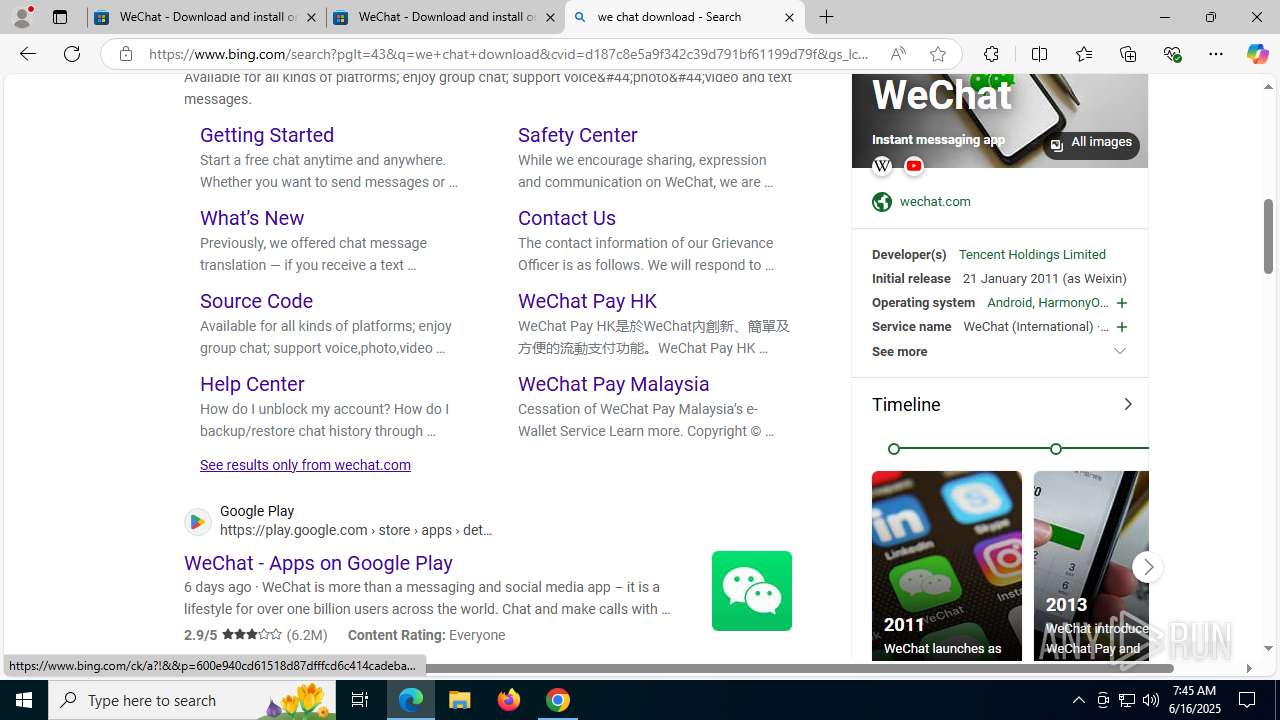This screenshot has width=1280, height=720.
Task: Enable Split screen view
Action: (x=1039, y=54)
